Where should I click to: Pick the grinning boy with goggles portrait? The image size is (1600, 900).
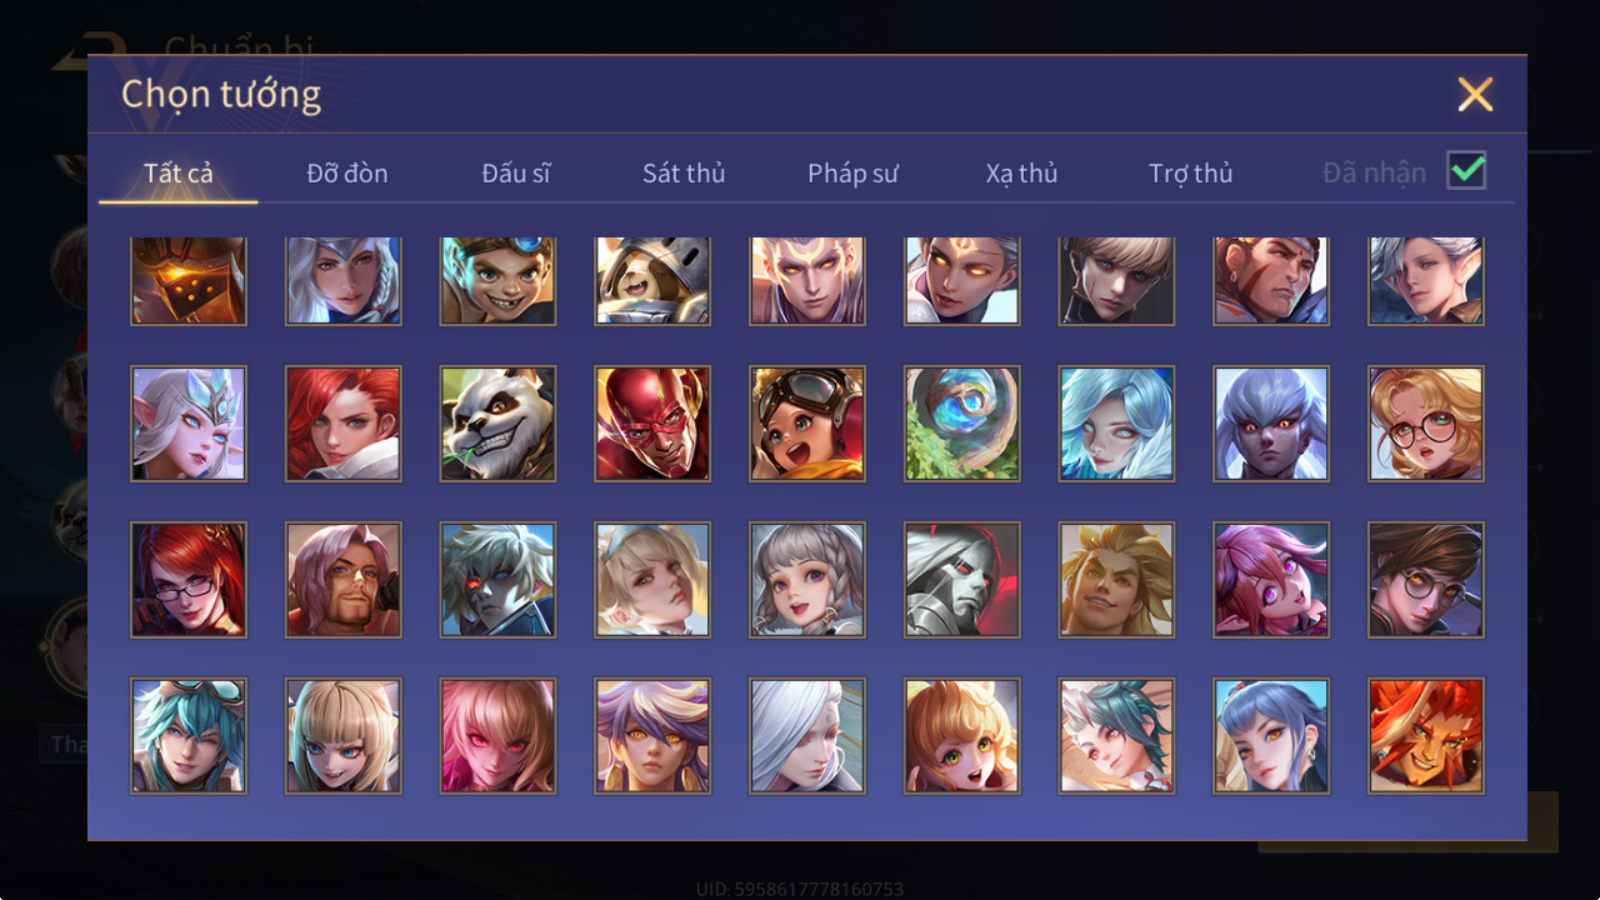click(x=498, y=281)
